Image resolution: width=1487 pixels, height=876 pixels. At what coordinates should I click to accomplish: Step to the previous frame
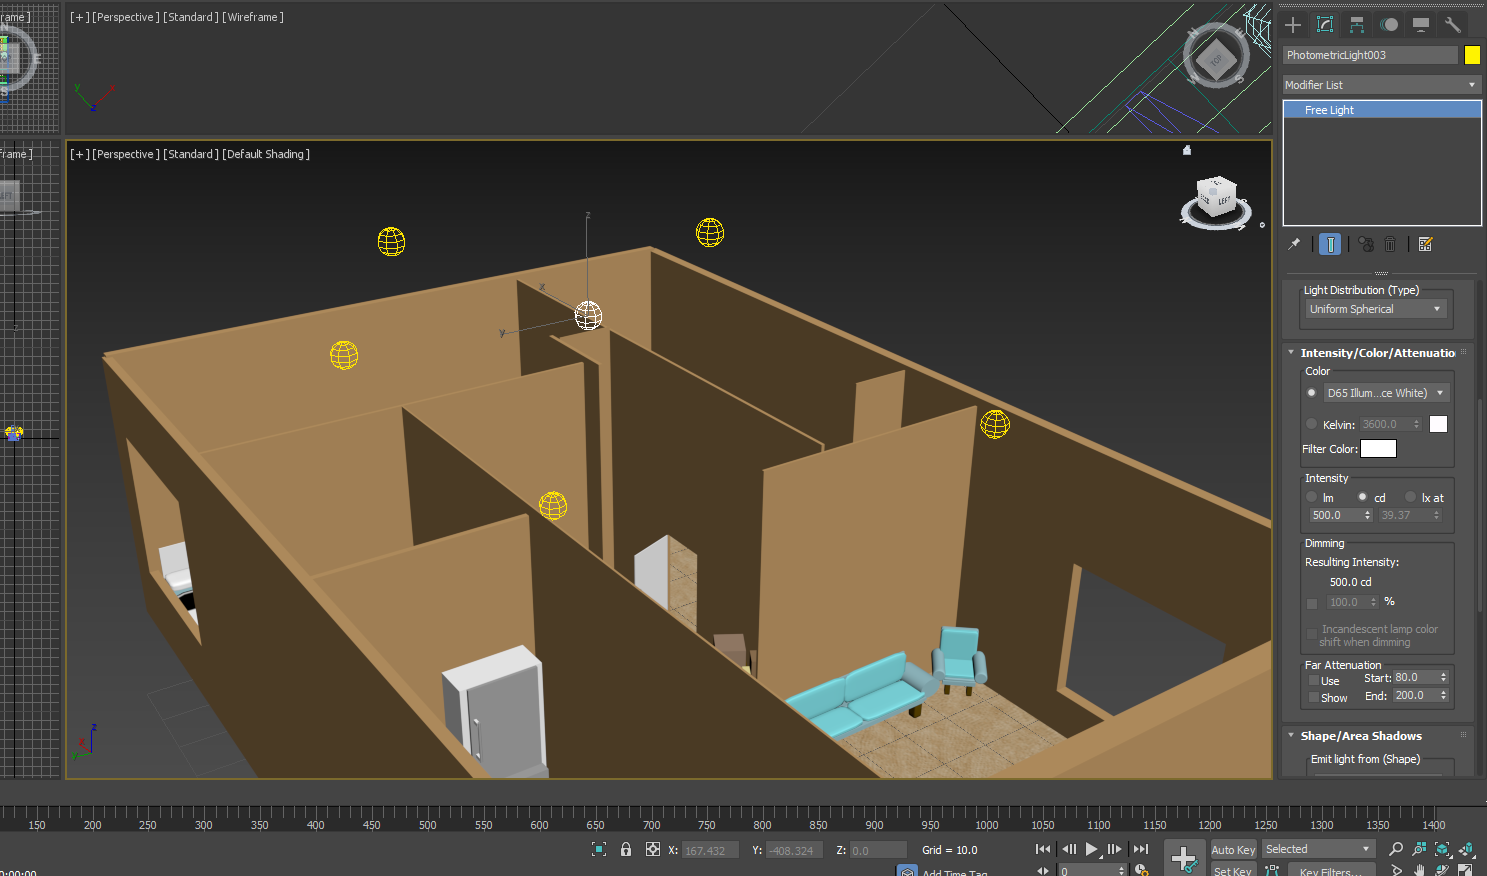click(1069, 849)
